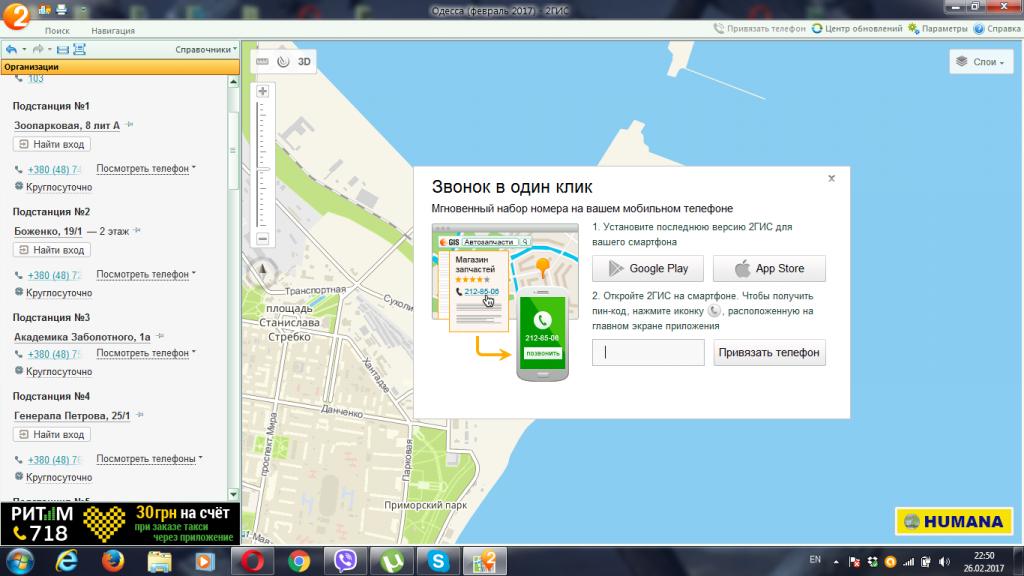Expand Посмотреть телефон for Подстанция №1
Image resolution: width=1024 pixels, height=576 pixels.
(x=146, y=169)
